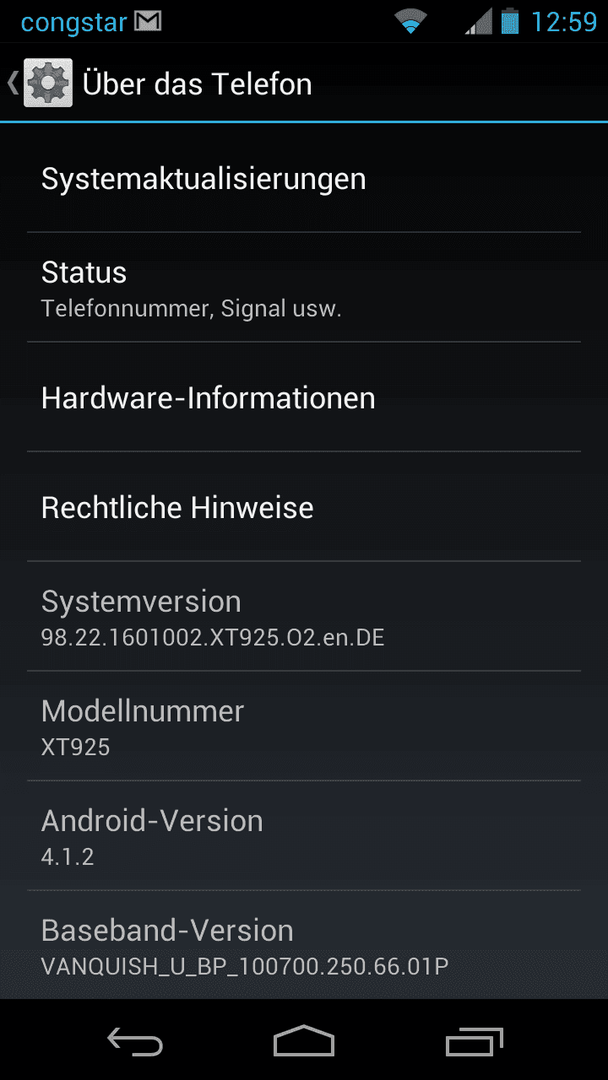Open Hardware-Informationen
Image resolution: width=608 pixels, height=1080 pixels.
304,397
